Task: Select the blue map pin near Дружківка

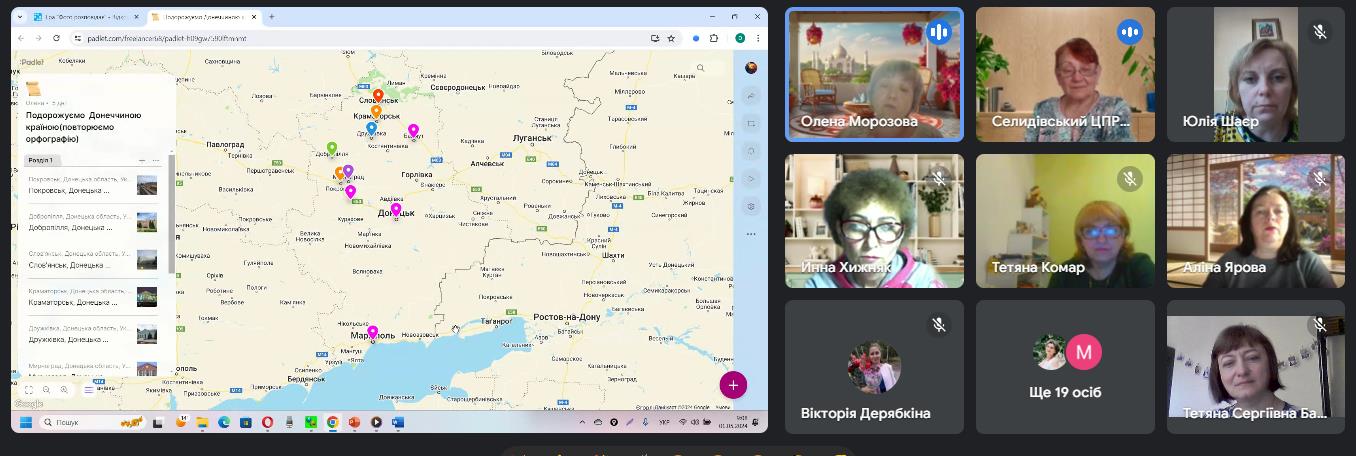Action: pyautogui.click(x=371, y=128)
